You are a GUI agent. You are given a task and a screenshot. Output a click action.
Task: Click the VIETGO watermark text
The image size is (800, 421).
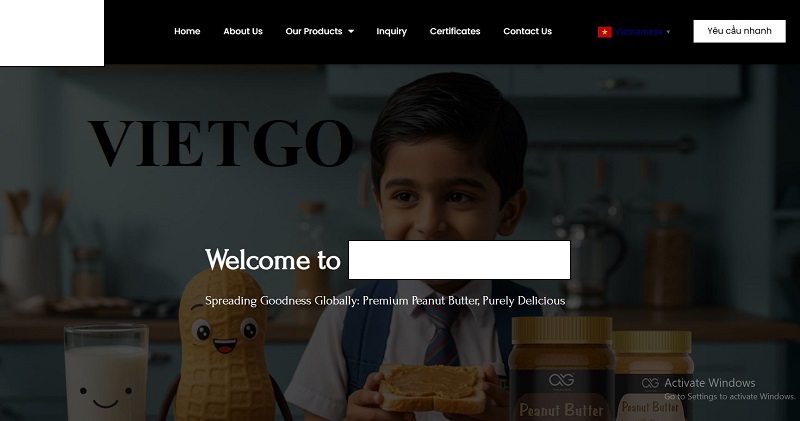220,143
